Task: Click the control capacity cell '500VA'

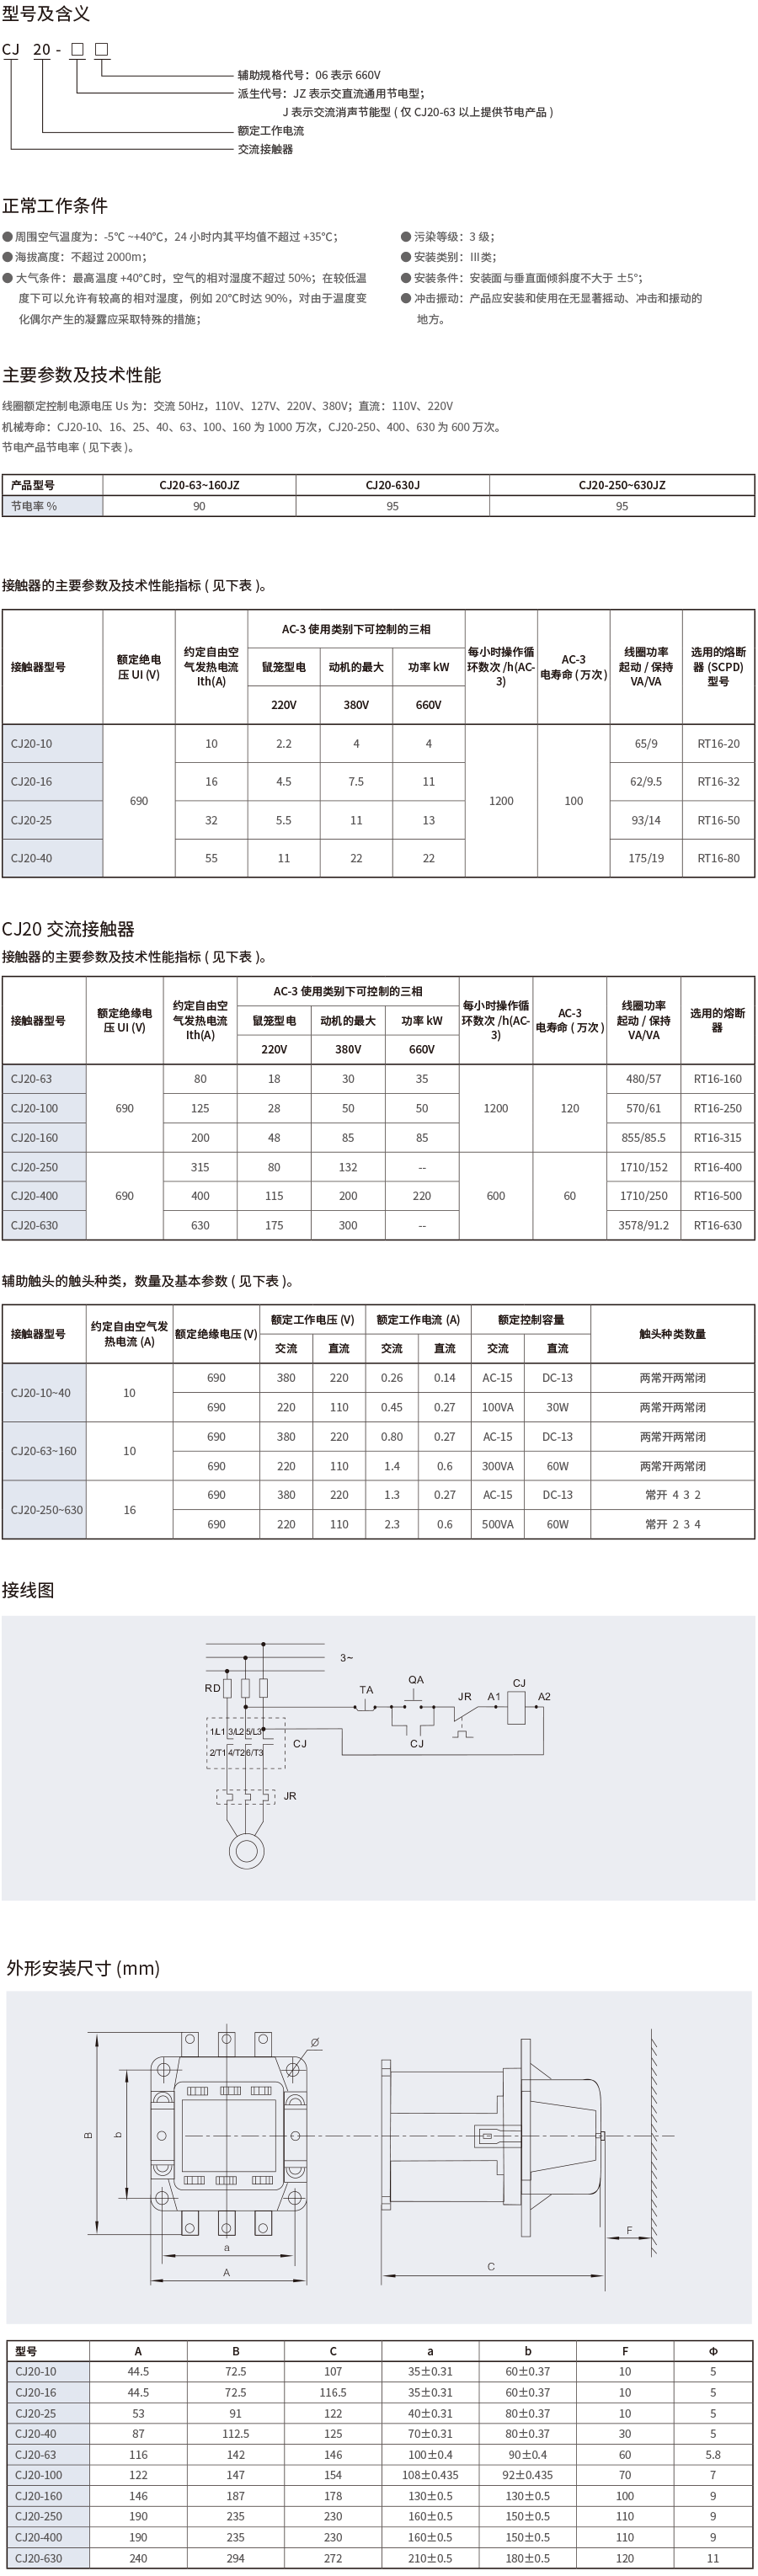Action: pos(498,1525)
